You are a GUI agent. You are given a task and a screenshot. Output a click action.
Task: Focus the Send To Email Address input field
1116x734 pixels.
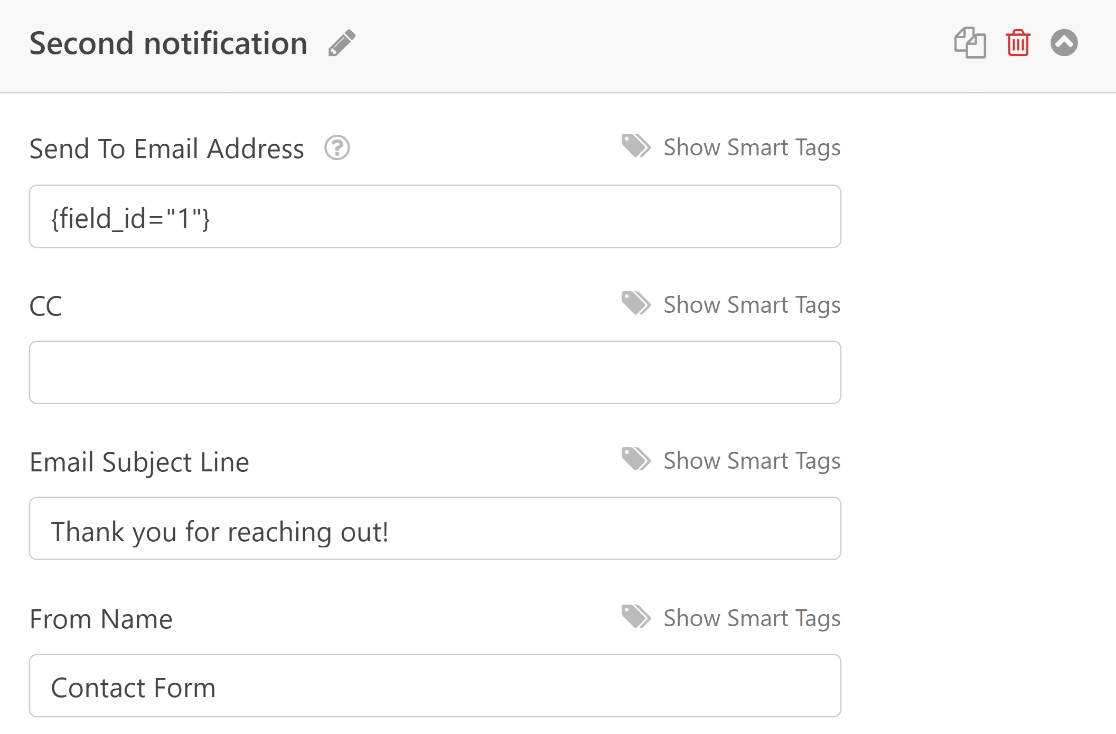tap(435, 216)
